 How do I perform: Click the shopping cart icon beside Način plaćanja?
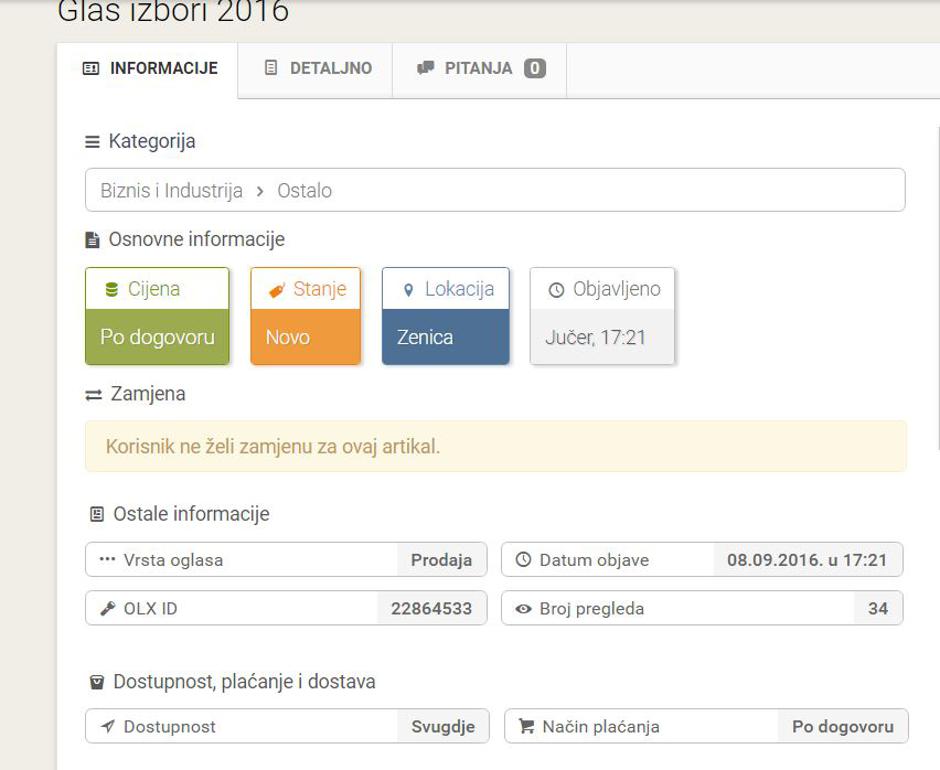(x=527, y=727)
